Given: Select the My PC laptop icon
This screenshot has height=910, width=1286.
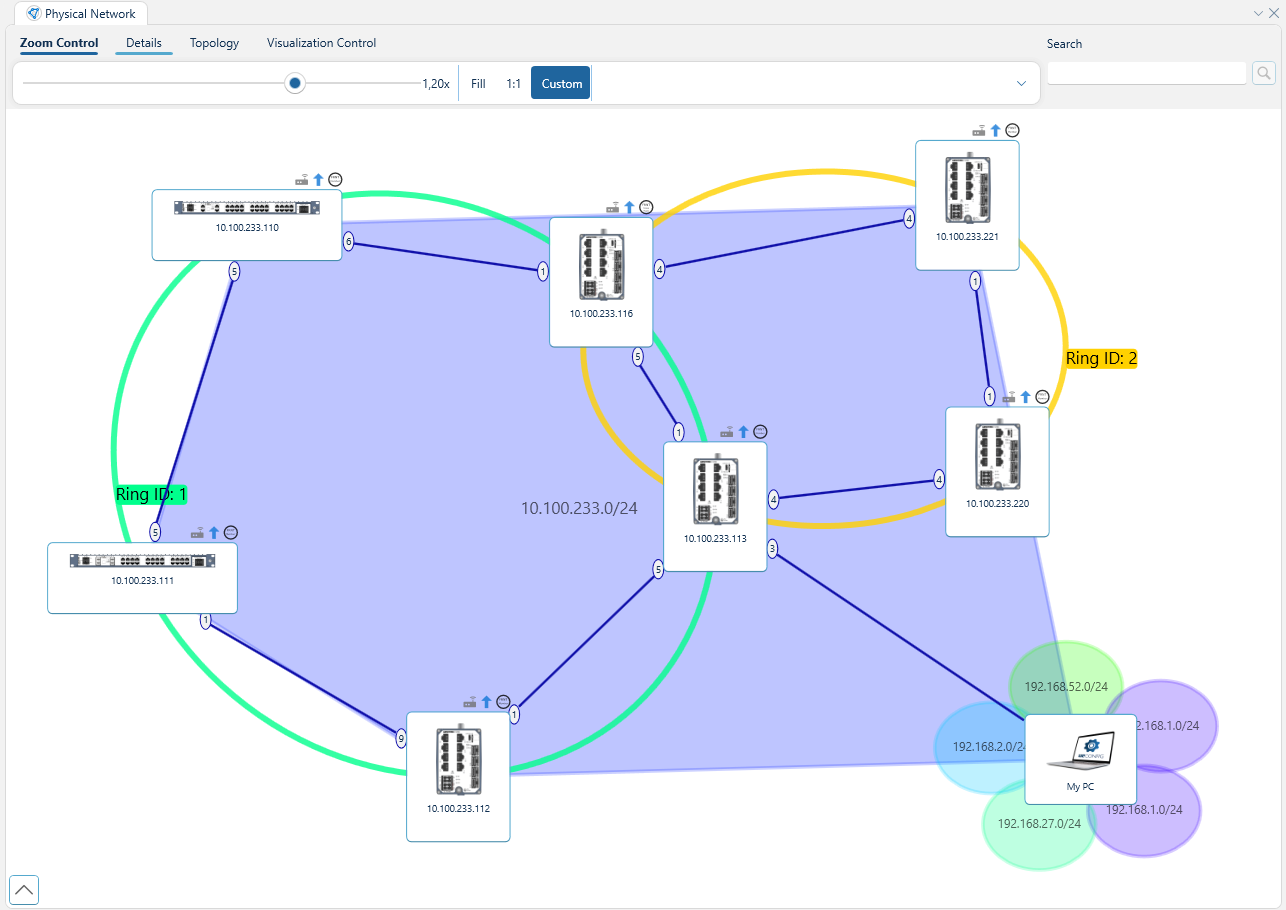Looking at the screenshot, I should coord(1080,752).
